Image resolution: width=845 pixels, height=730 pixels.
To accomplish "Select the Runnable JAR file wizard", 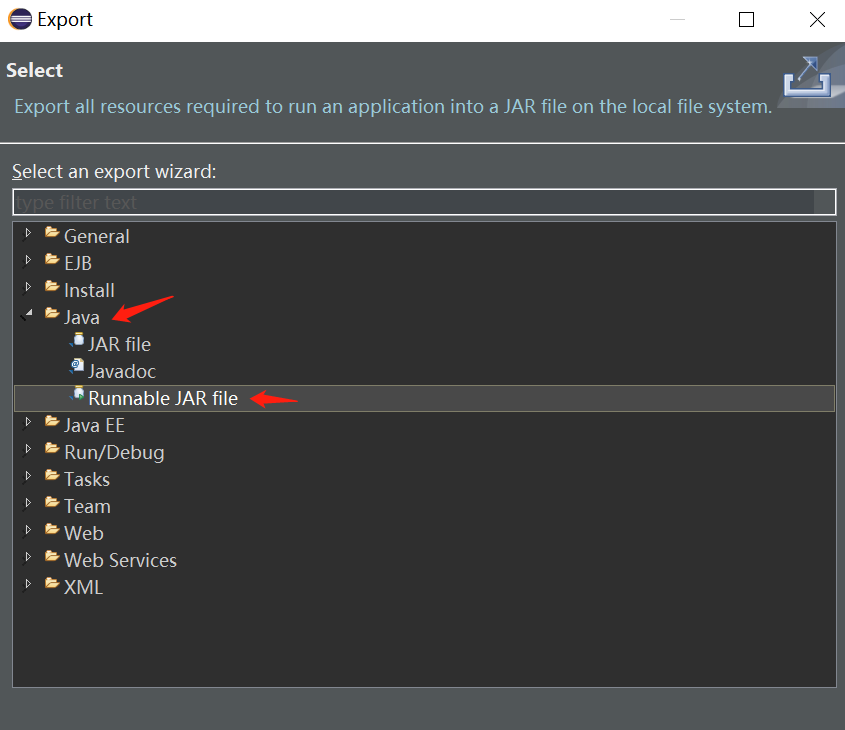I will [x=163, y=398].
